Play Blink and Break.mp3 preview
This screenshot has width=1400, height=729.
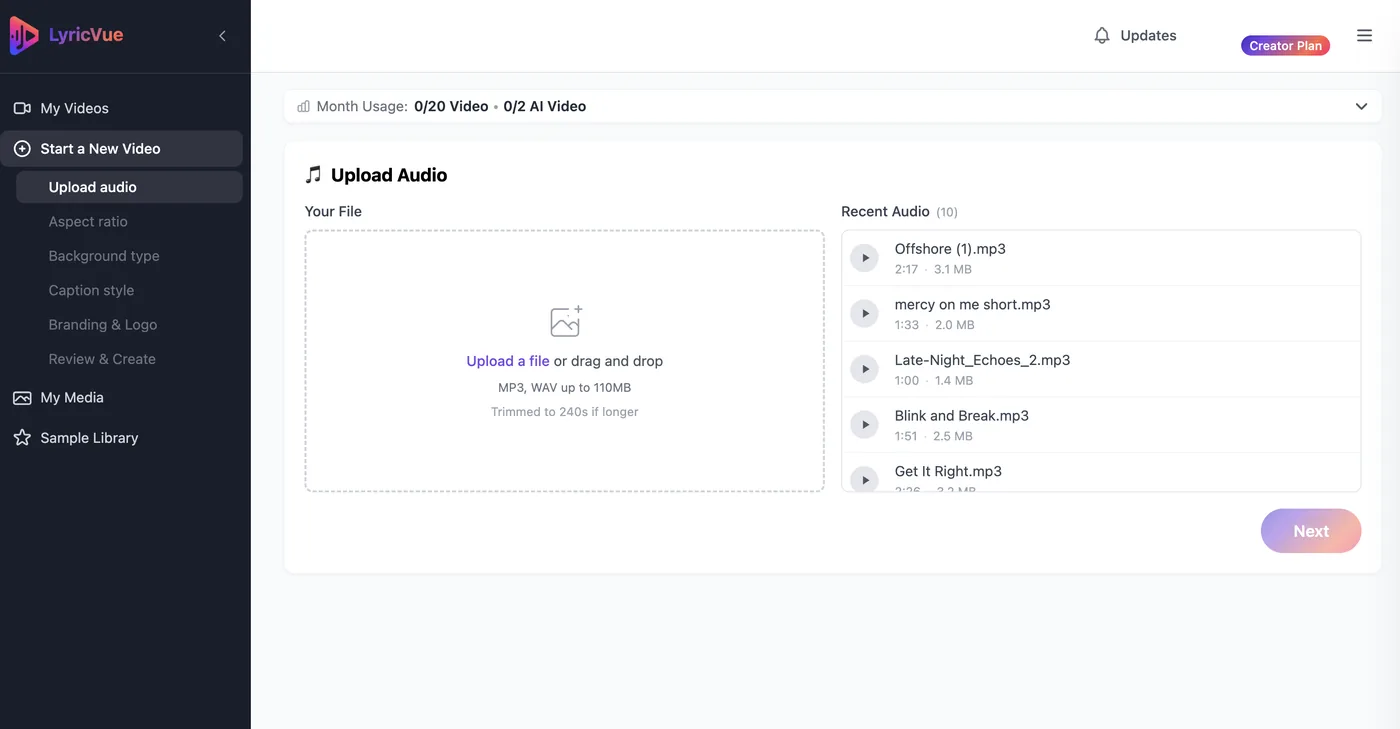tap(864, 425)
